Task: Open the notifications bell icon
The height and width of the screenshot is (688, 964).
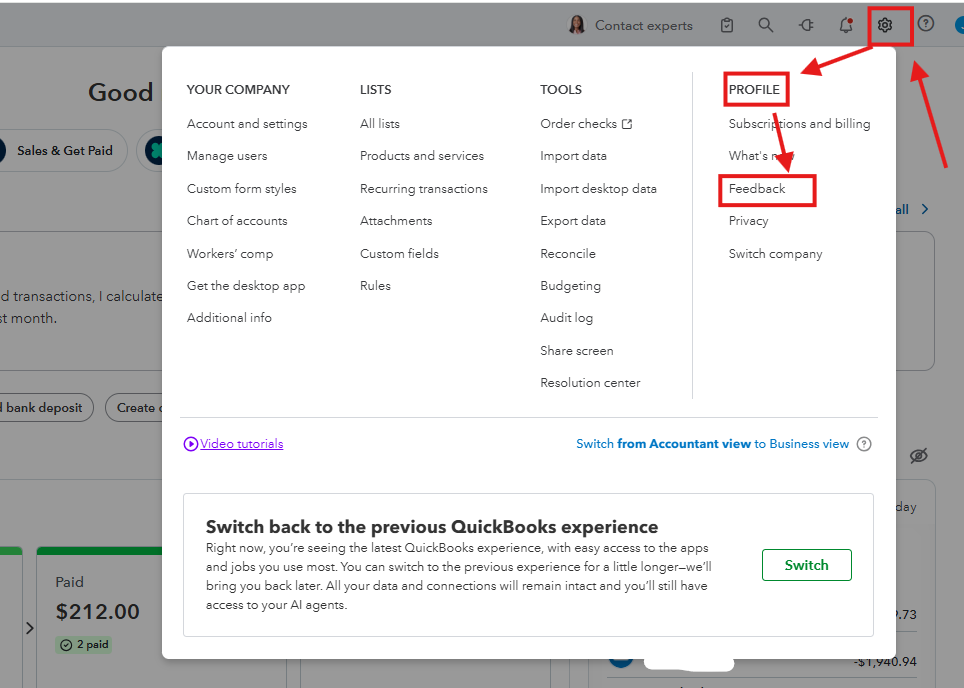Action: pos(846,25)
